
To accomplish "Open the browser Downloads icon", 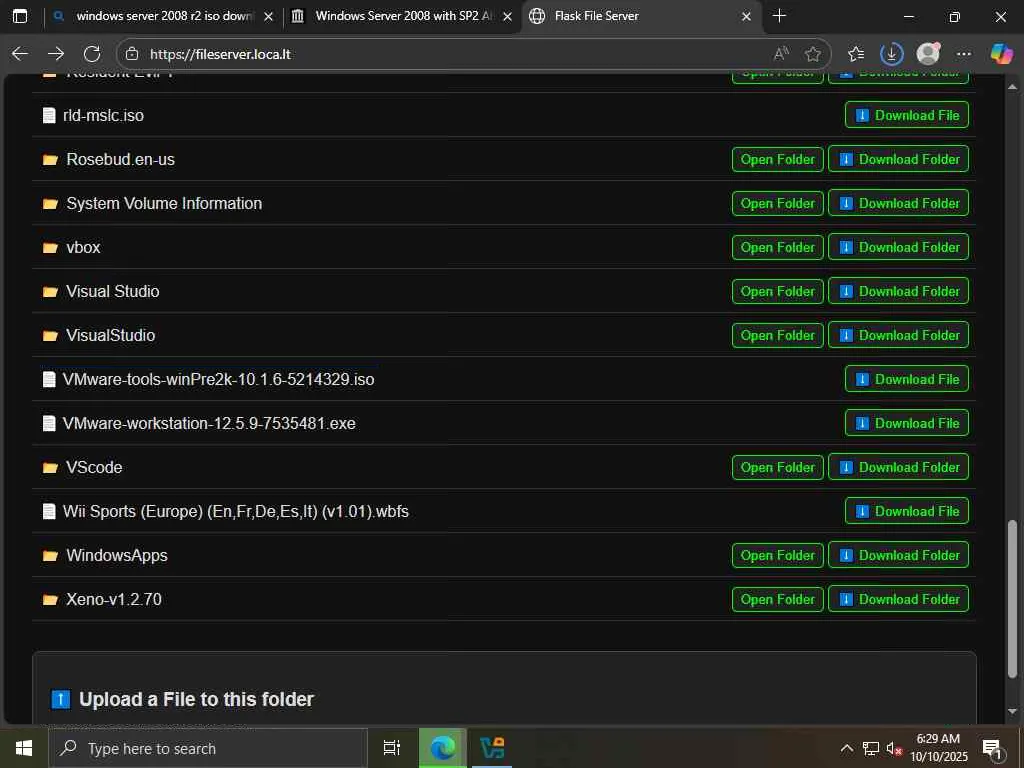I will point(891,54).
